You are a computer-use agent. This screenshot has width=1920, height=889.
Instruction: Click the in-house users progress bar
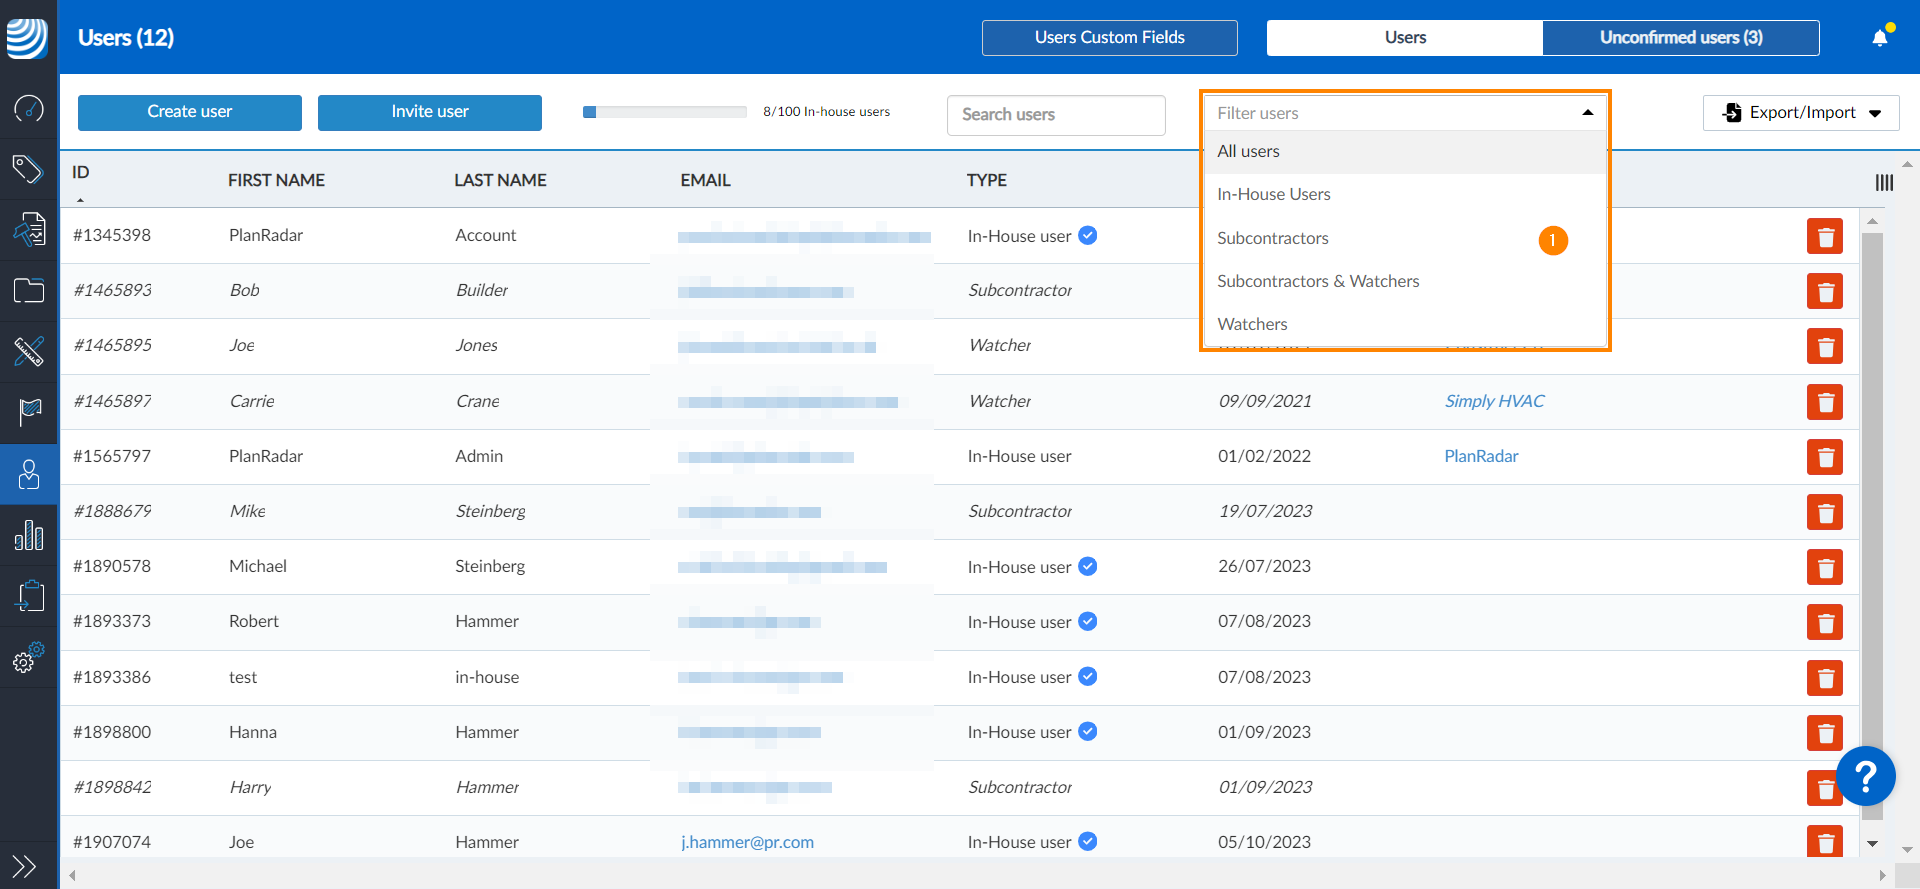click(665, 112)
